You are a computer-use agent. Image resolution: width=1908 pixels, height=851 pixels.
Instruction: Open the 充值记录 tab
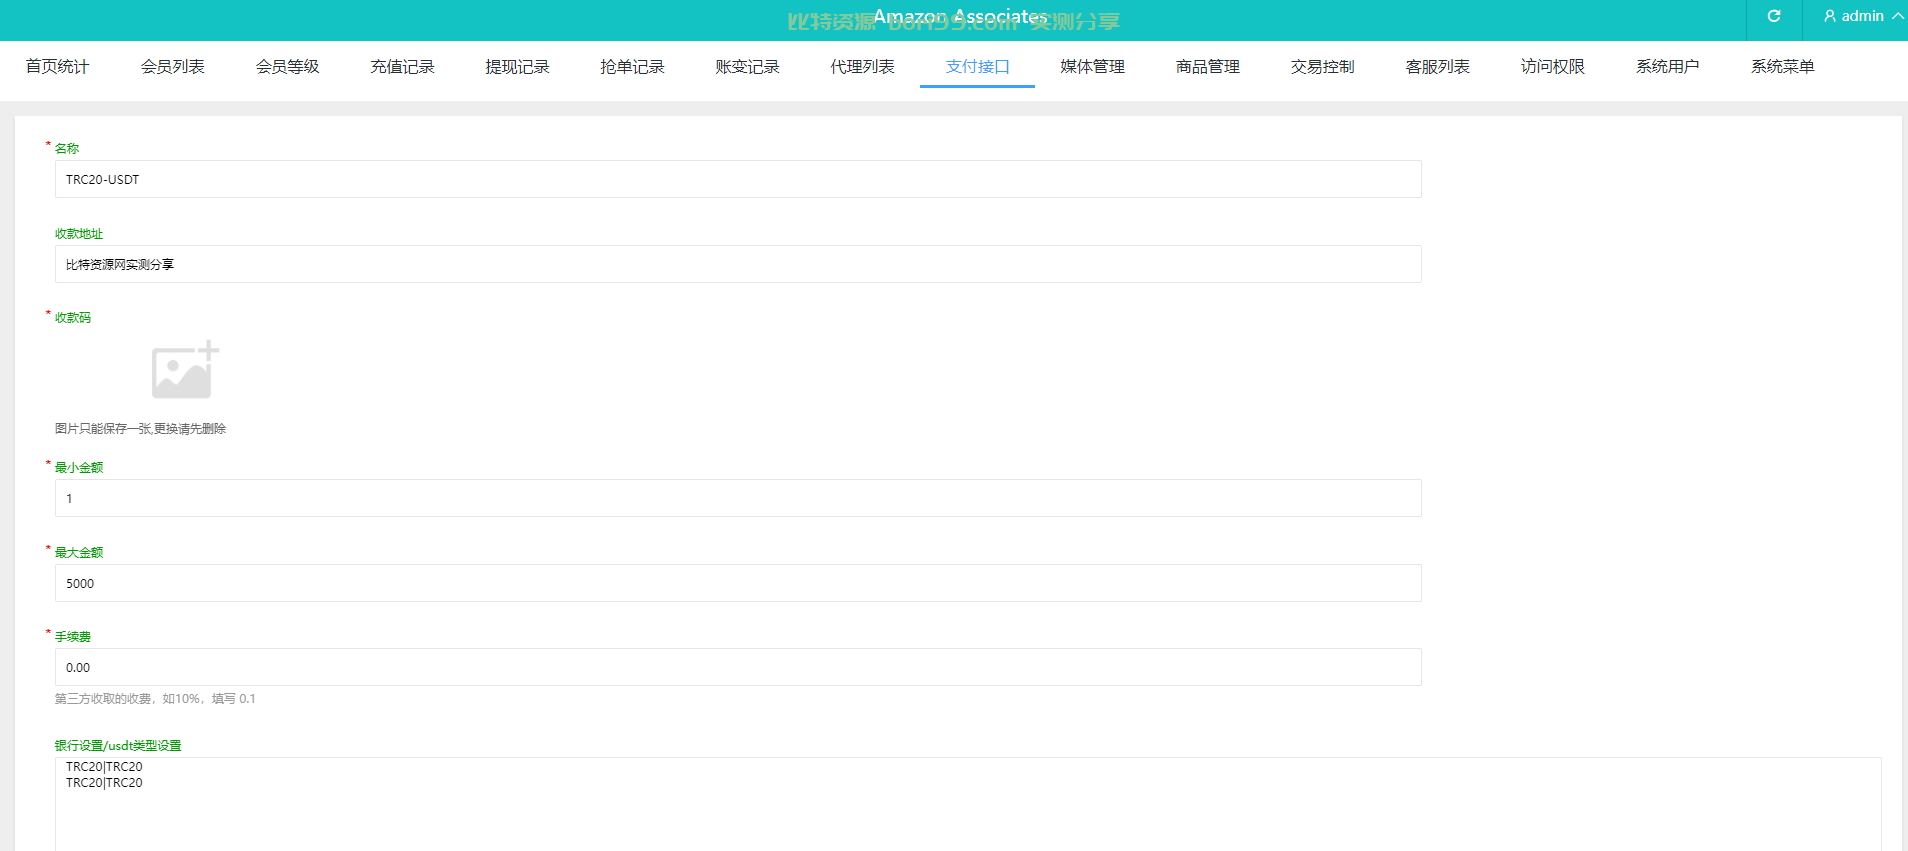coord(402,67)
